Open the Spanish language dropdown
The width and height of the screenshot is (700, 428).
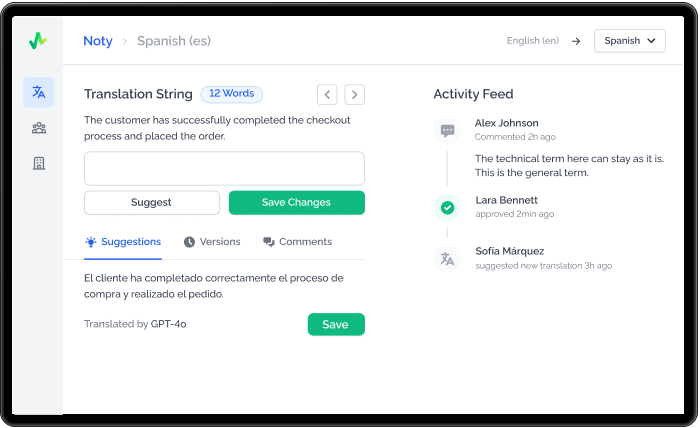point(629,41)
